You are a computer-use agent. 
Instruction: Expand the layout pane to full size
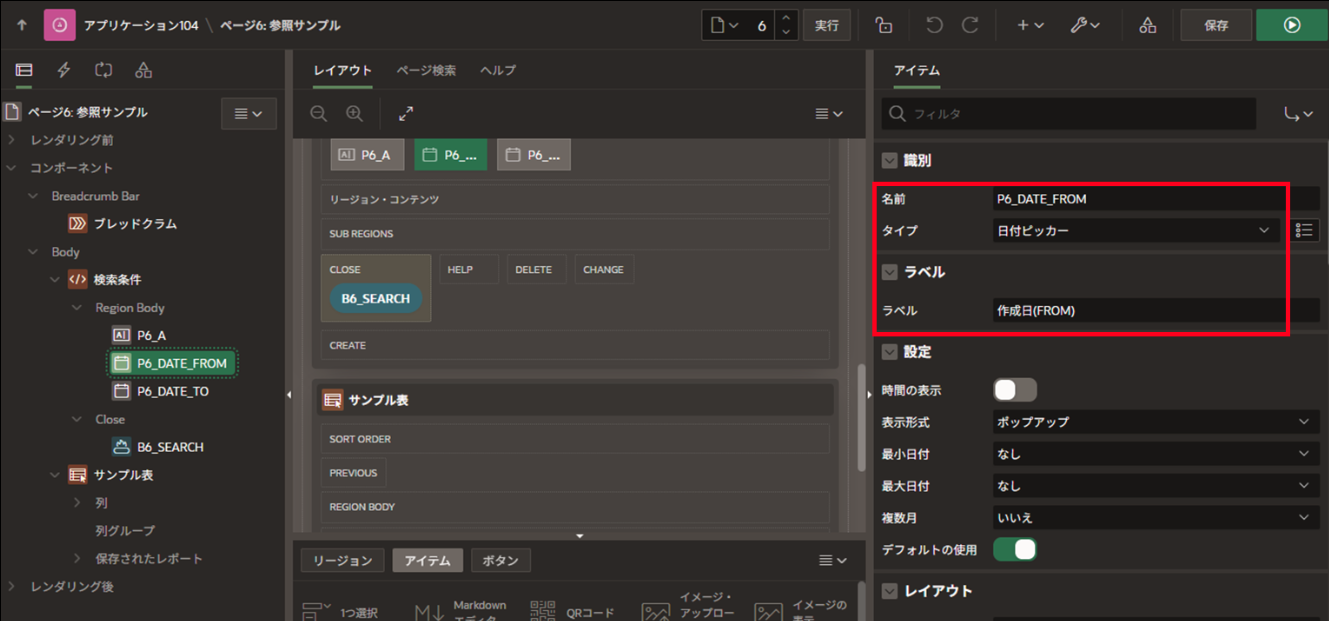405,114
